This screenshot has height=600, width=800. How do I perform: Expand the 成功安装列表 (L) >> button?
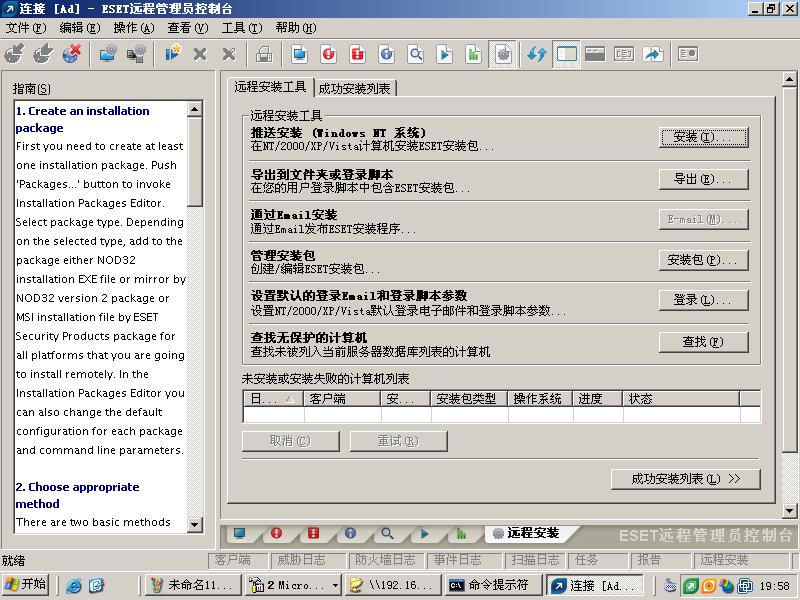(x=685, y=479)
